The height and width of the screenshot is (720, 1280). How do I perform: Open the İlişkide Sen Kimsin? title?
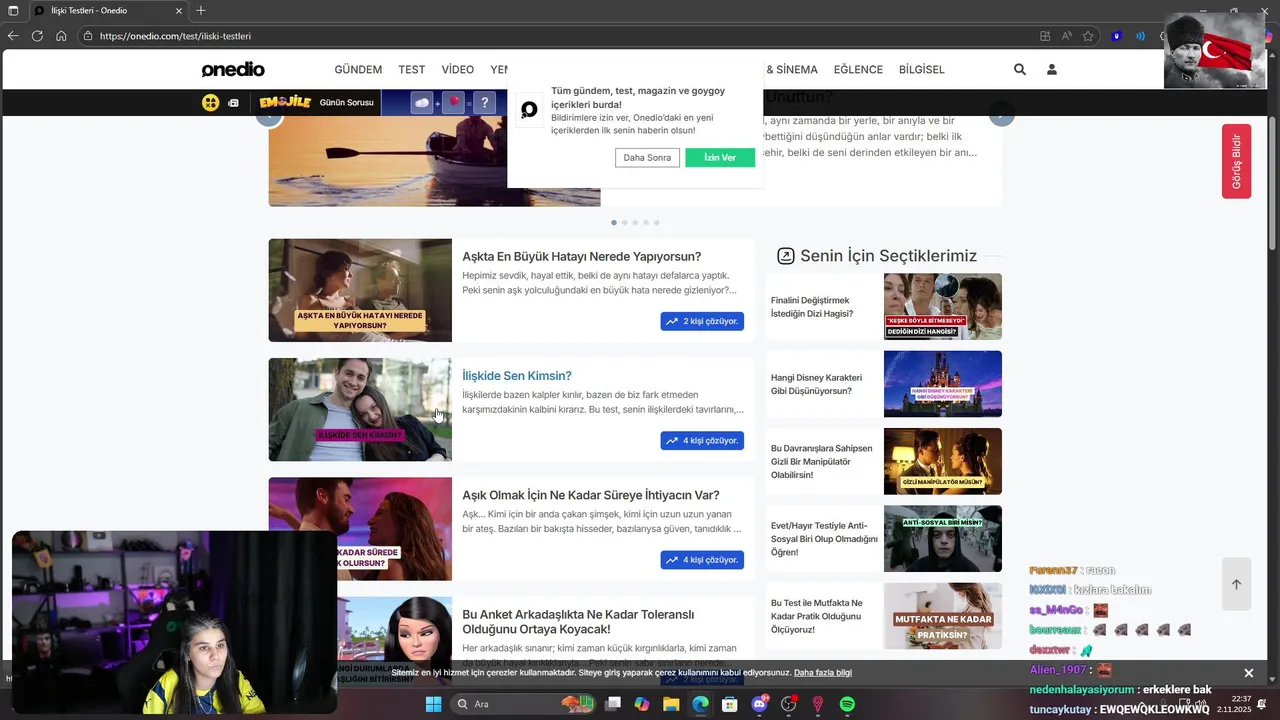[517, 376]
